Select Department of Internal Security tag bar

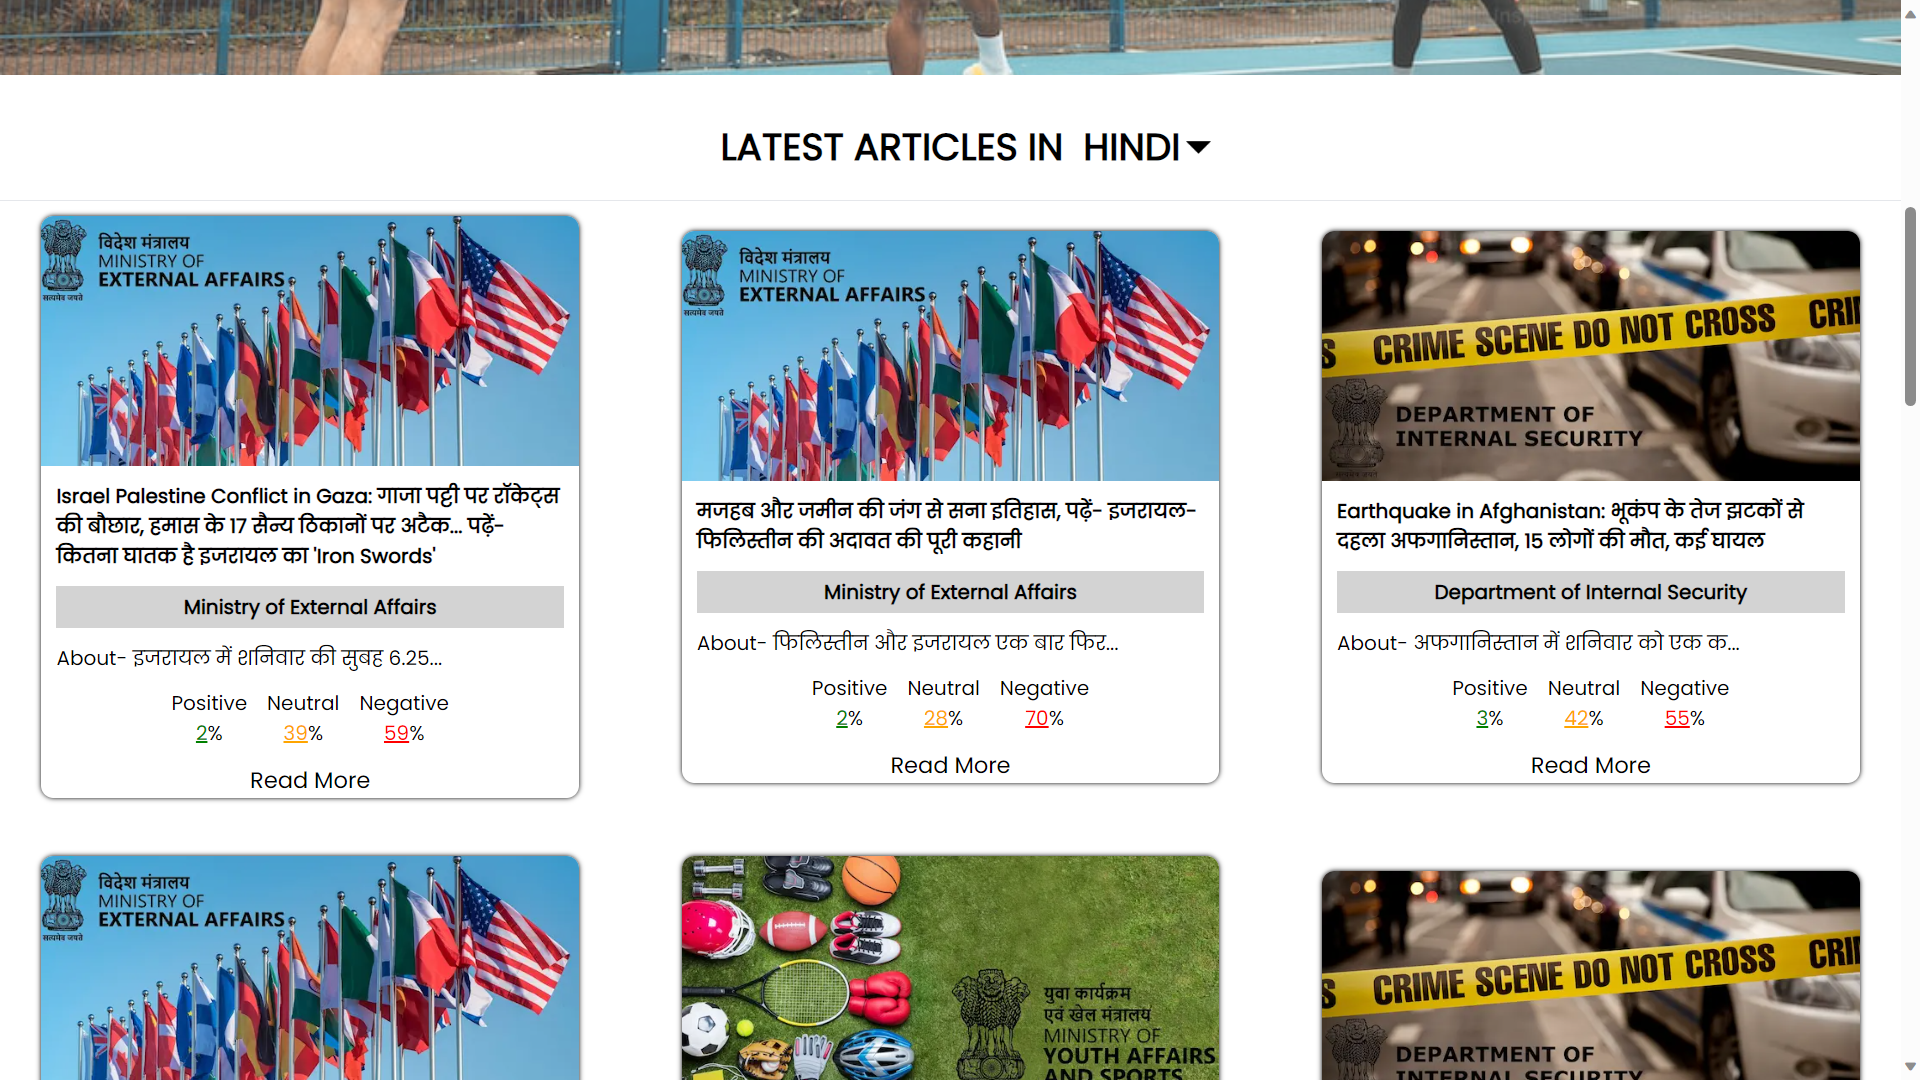1590,592
